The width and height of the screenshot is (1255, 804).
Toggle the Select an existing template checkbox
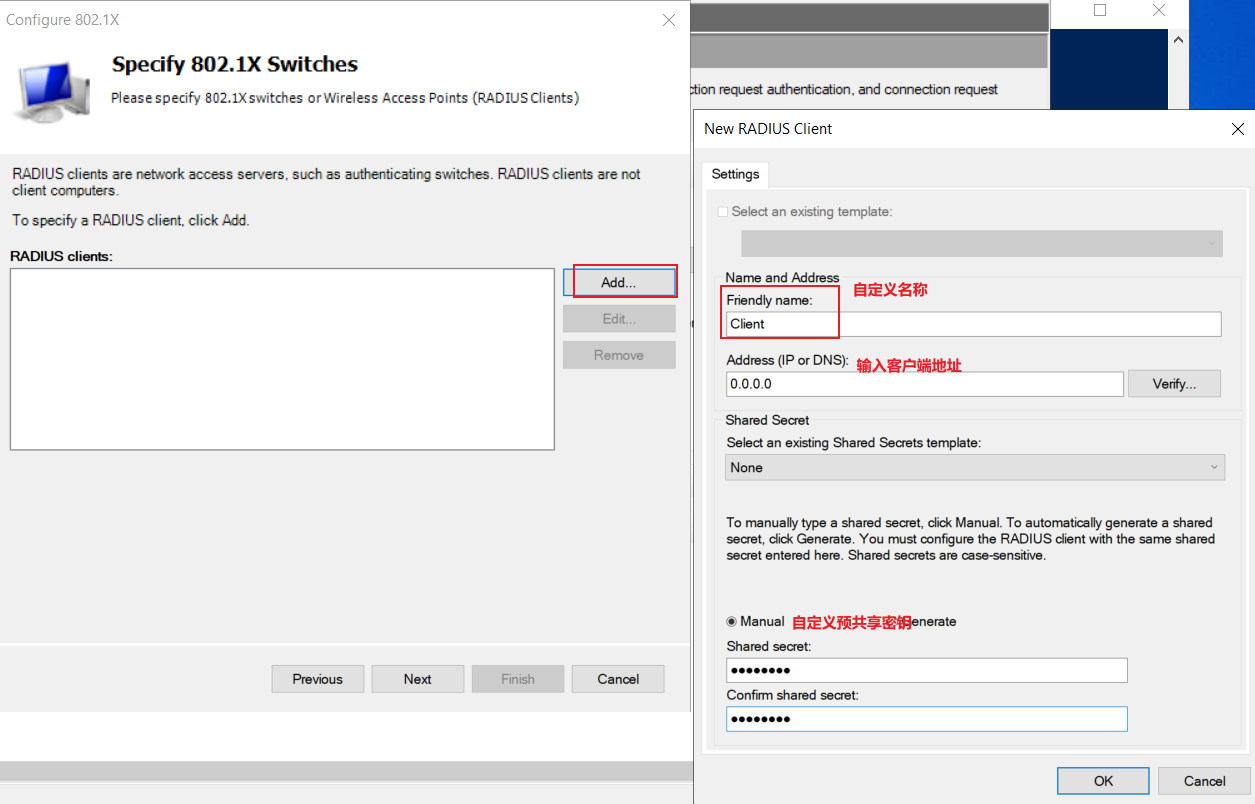[723, 212]
